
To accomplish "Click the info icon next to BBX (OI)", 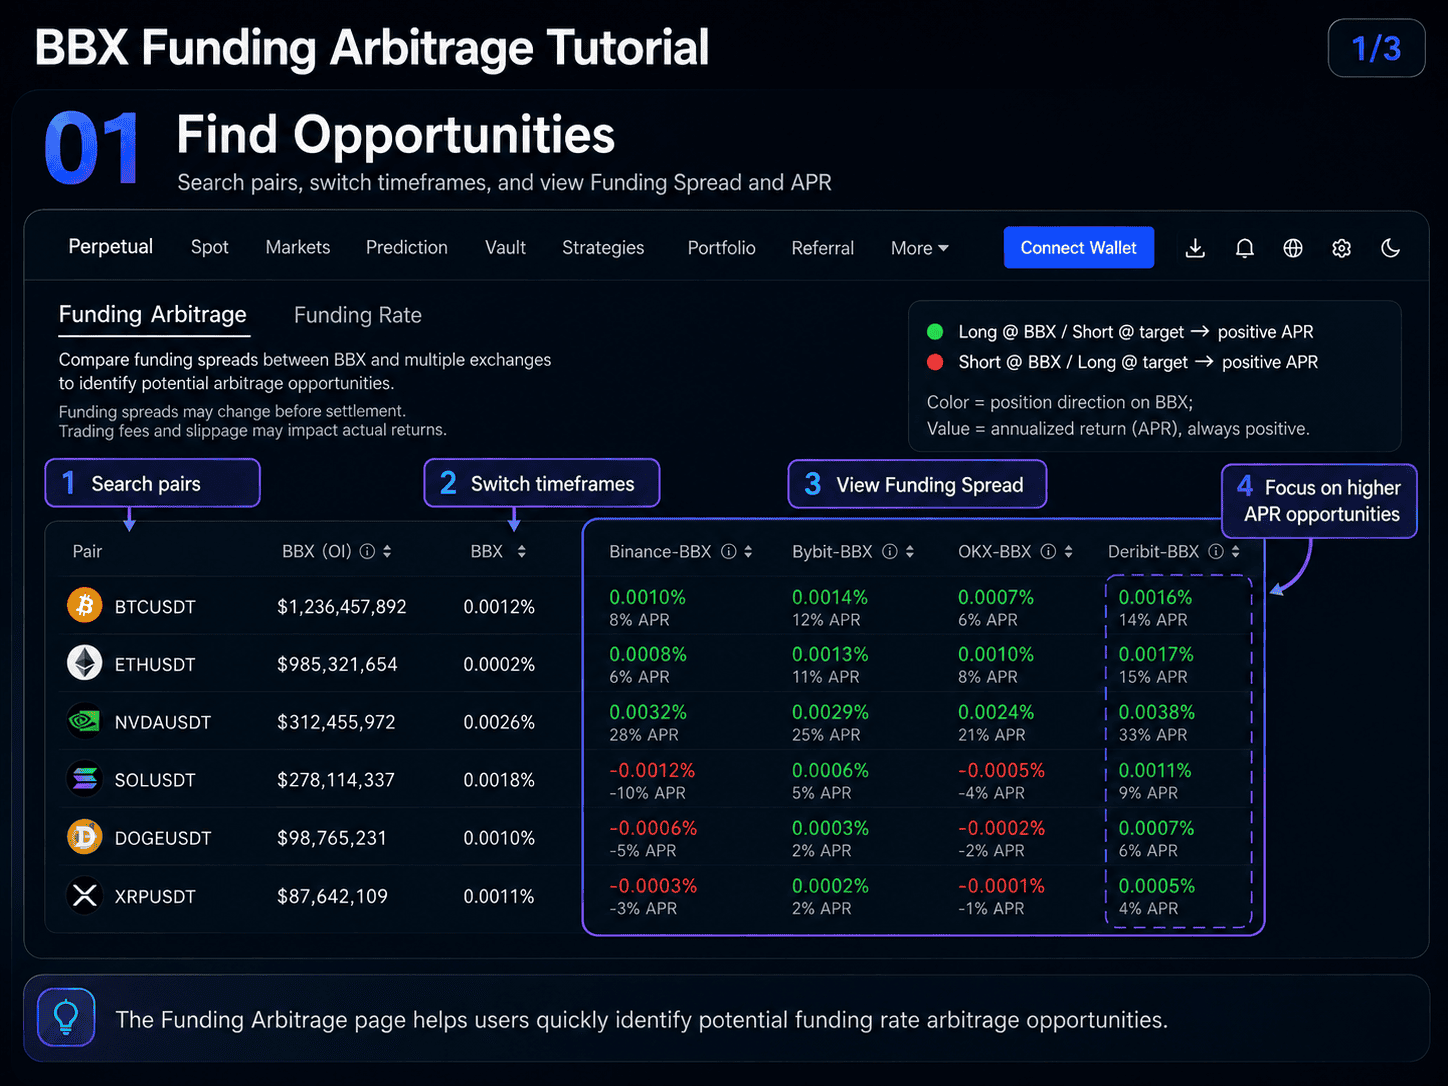I will click(367, 551).
